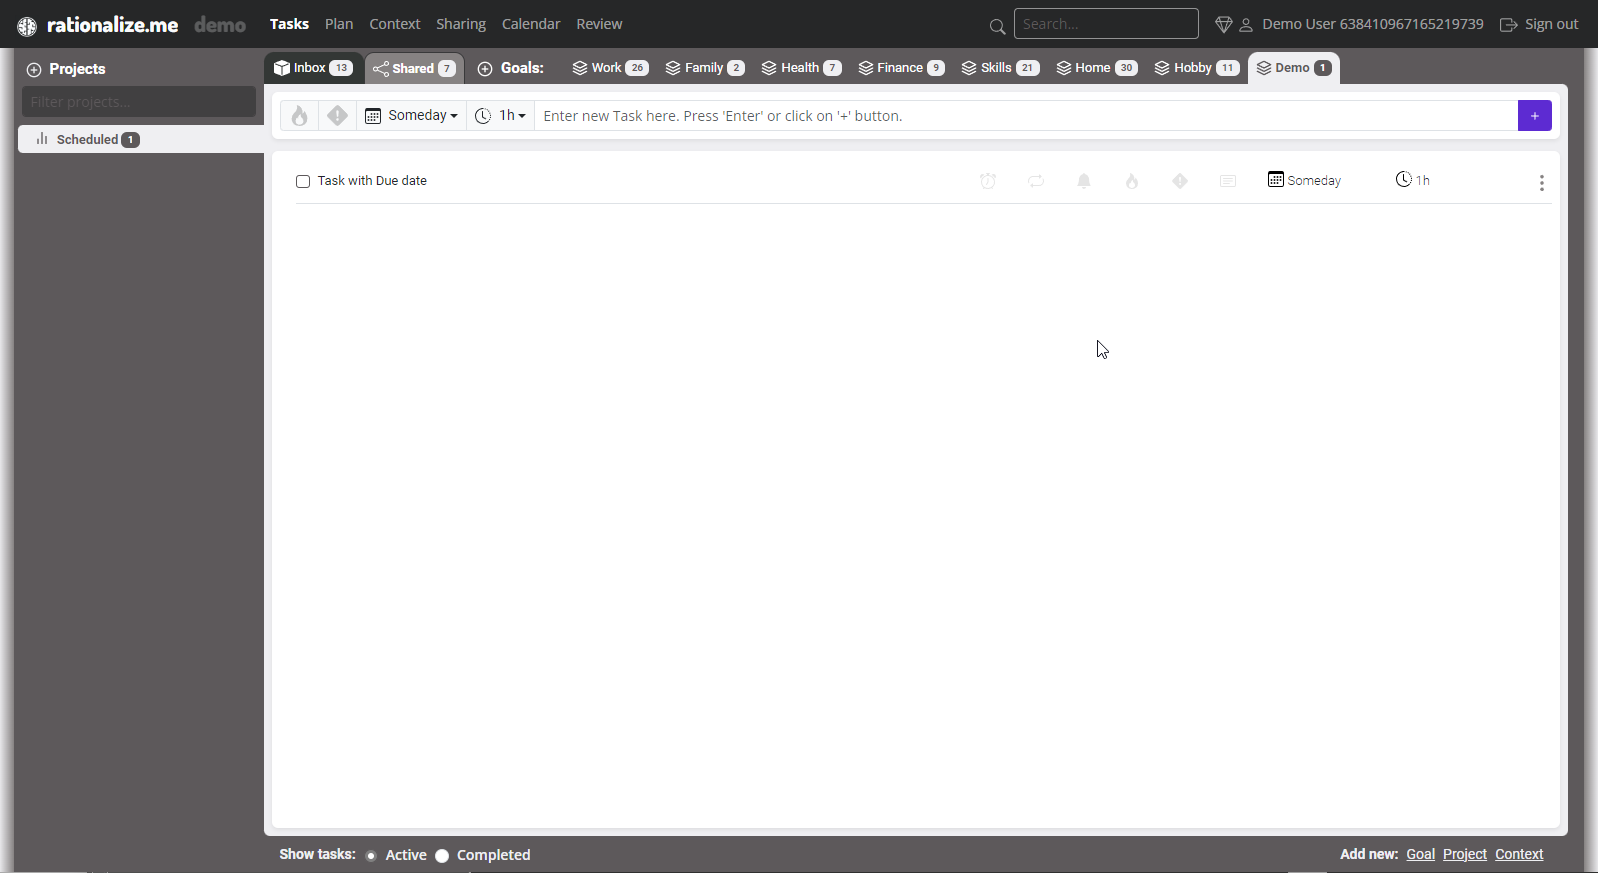
Task: Select the Completed tasks radio button
Action: coord(442,856)
